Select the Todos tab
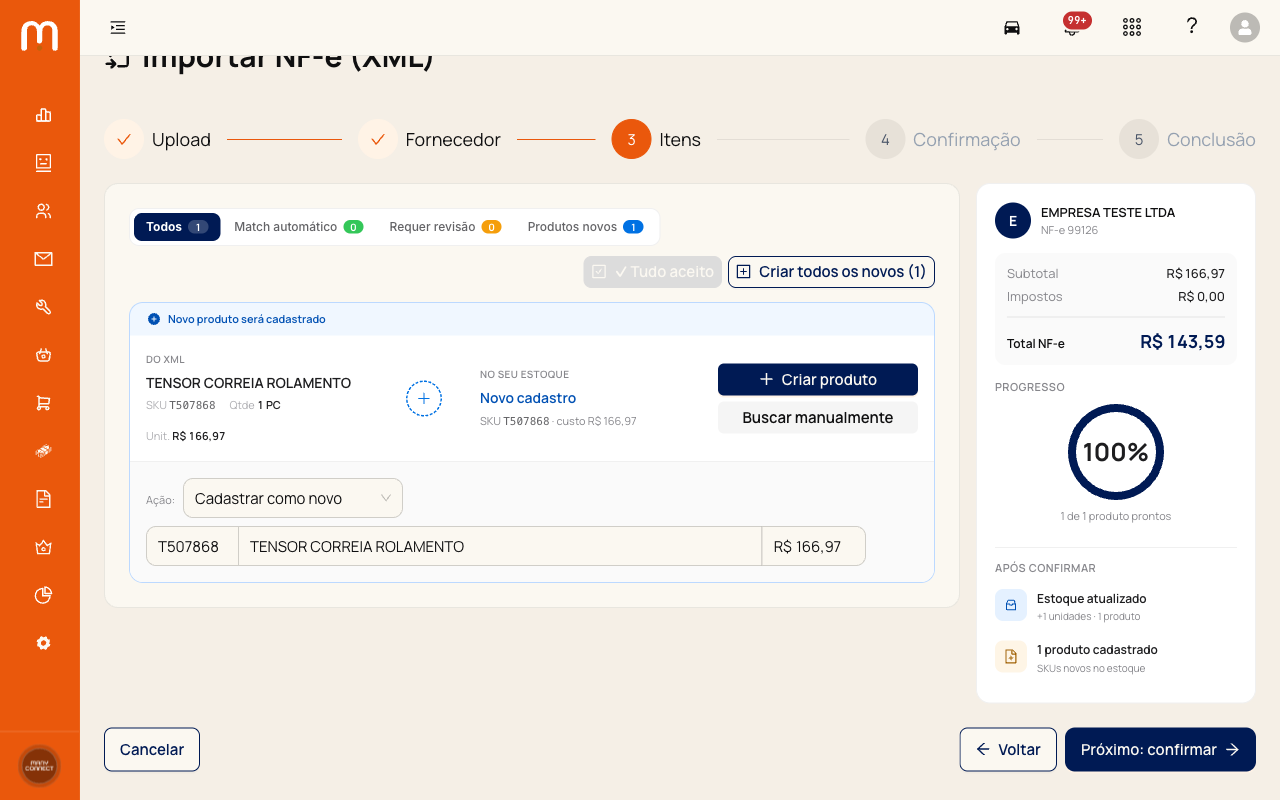Viewport: 1280px width, 800px height. (177, 227)
